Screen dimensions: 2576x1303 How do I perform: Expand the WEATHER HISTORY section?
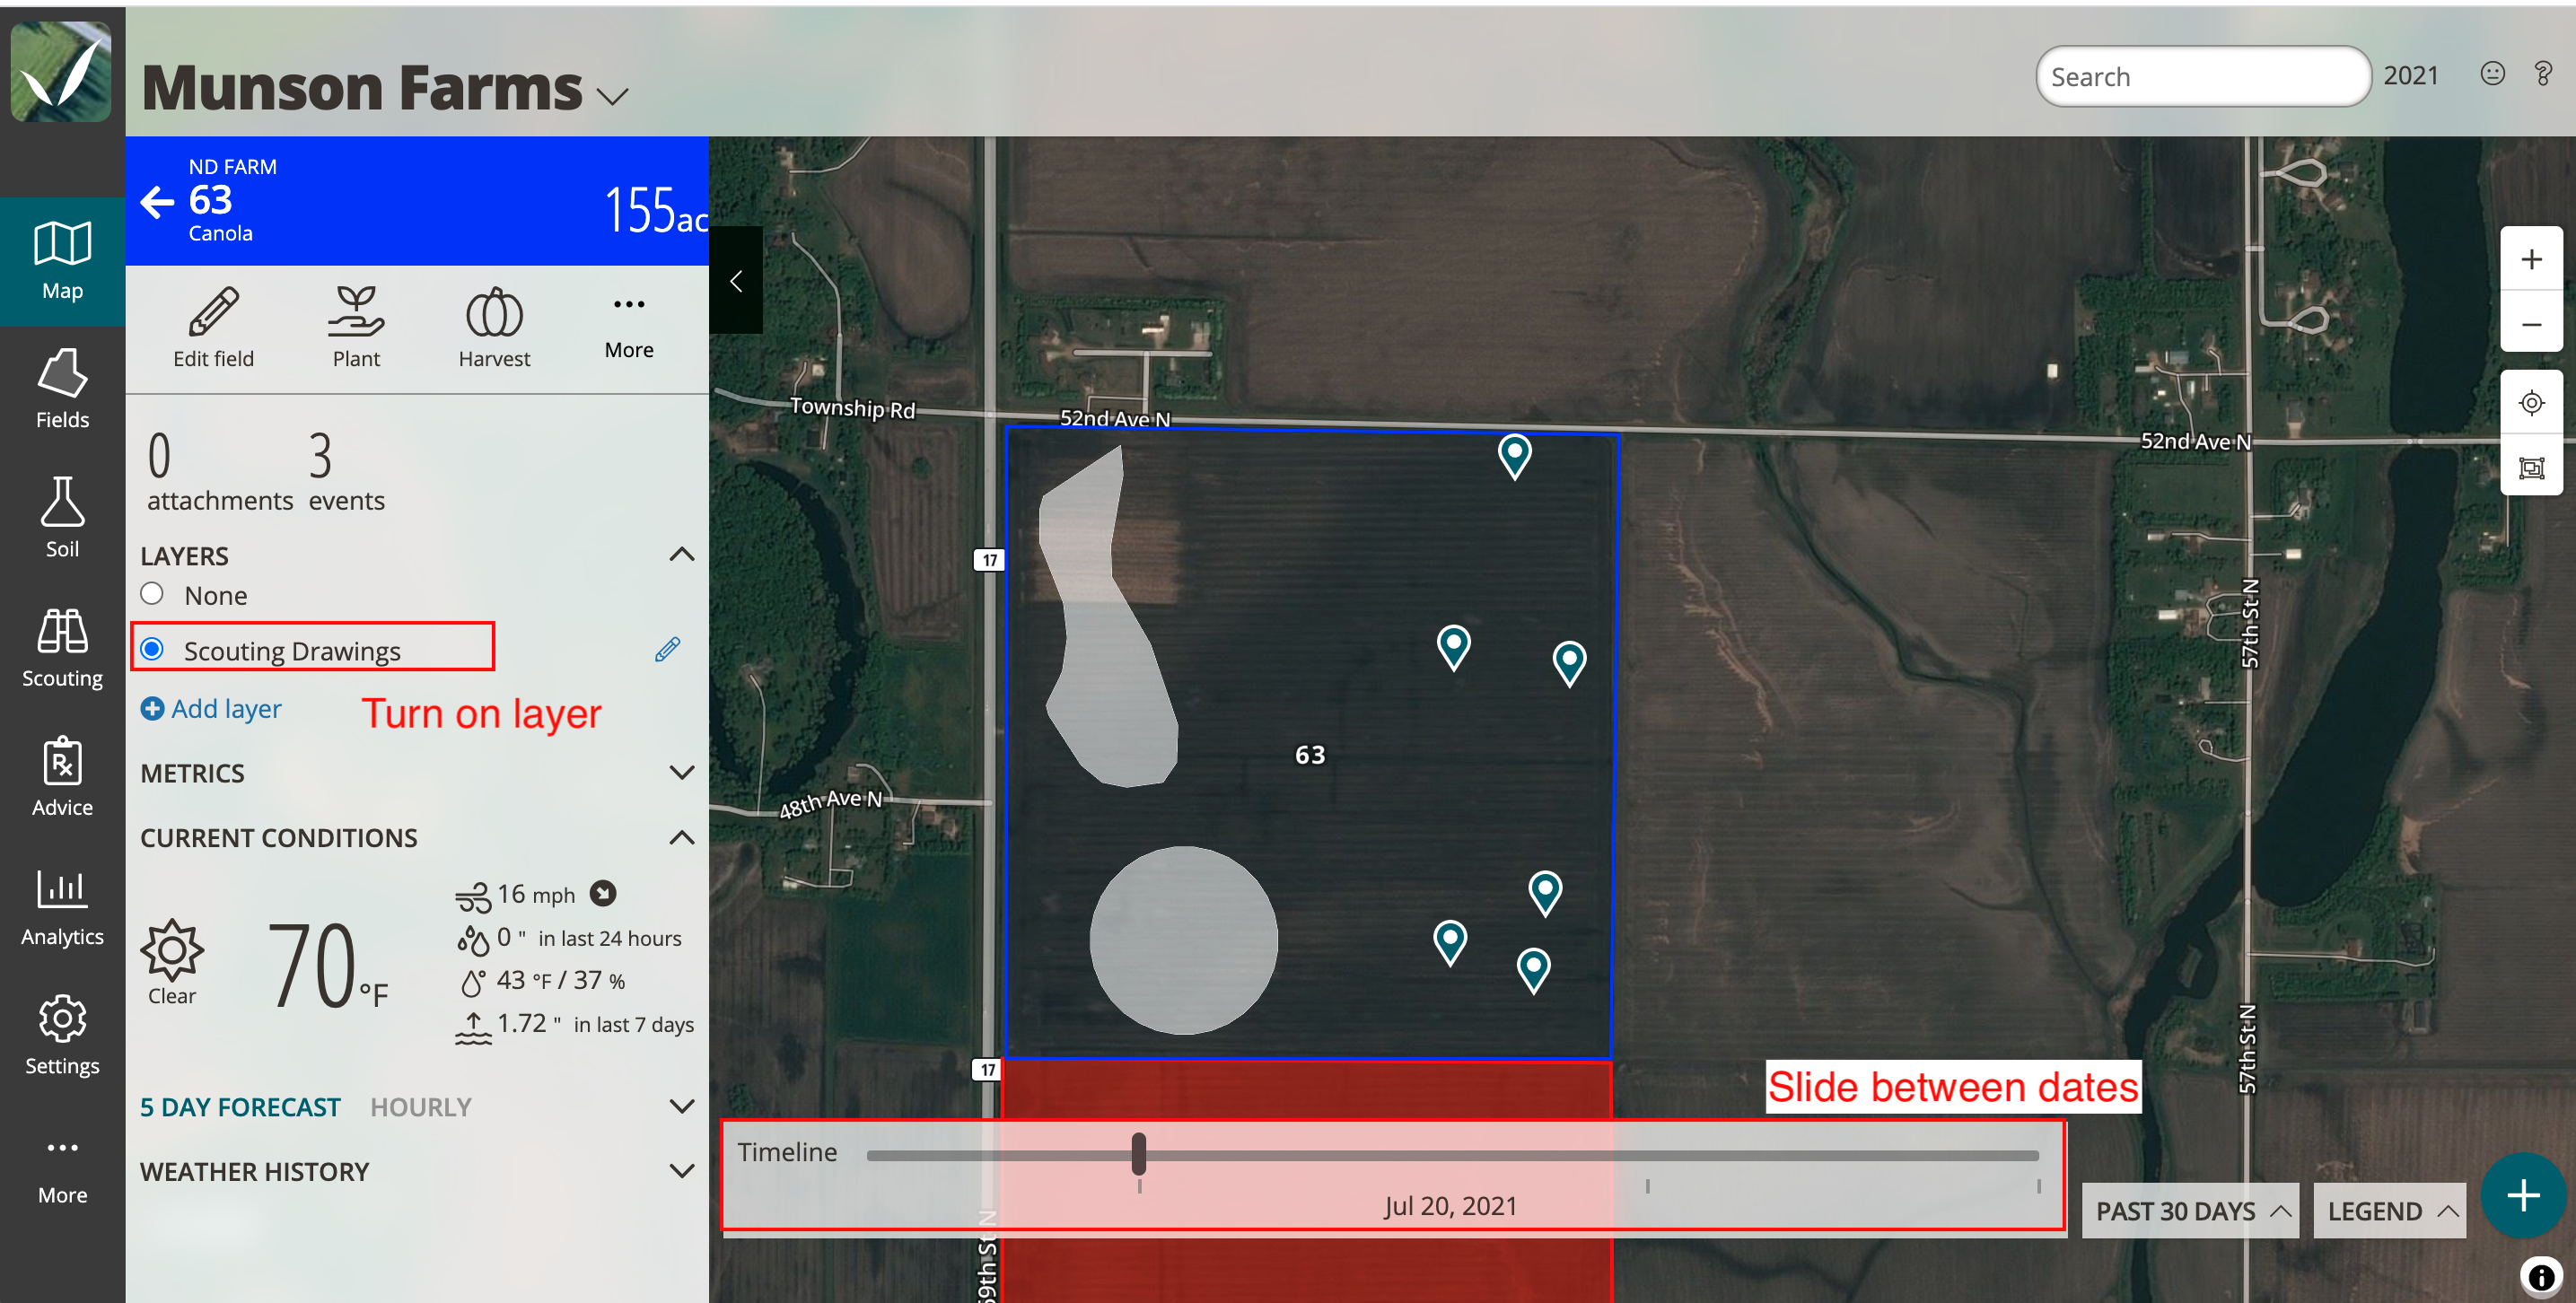tap(682, 1170)
